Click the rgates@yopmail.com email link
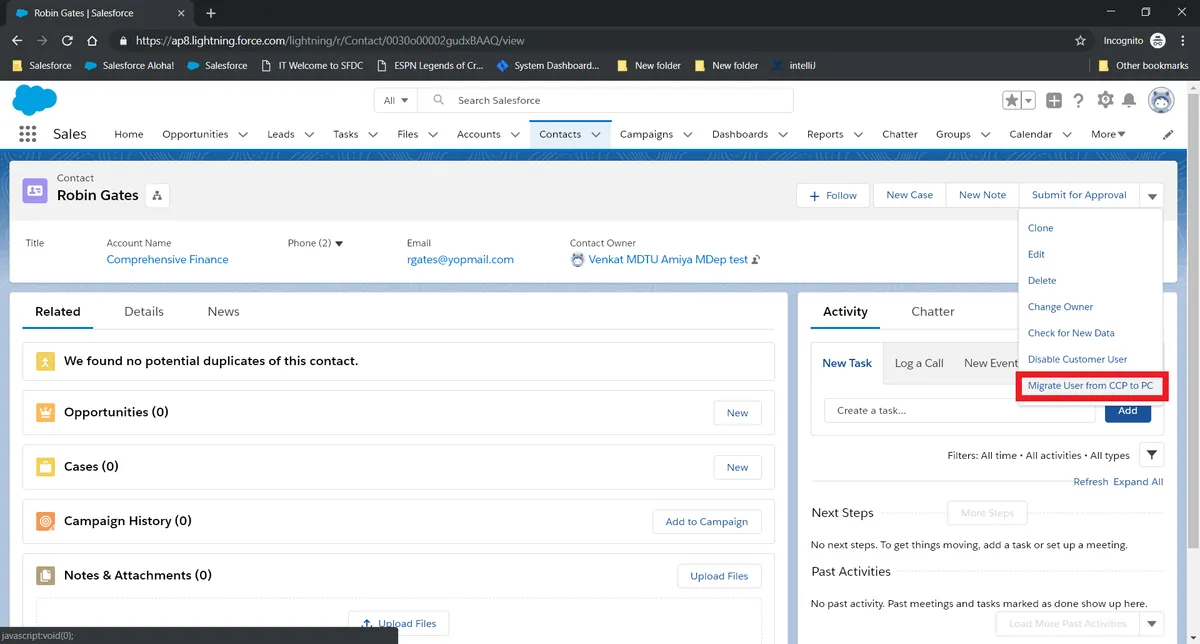Viewport: 1200px width, 644px height. click(x=460, y=259)
